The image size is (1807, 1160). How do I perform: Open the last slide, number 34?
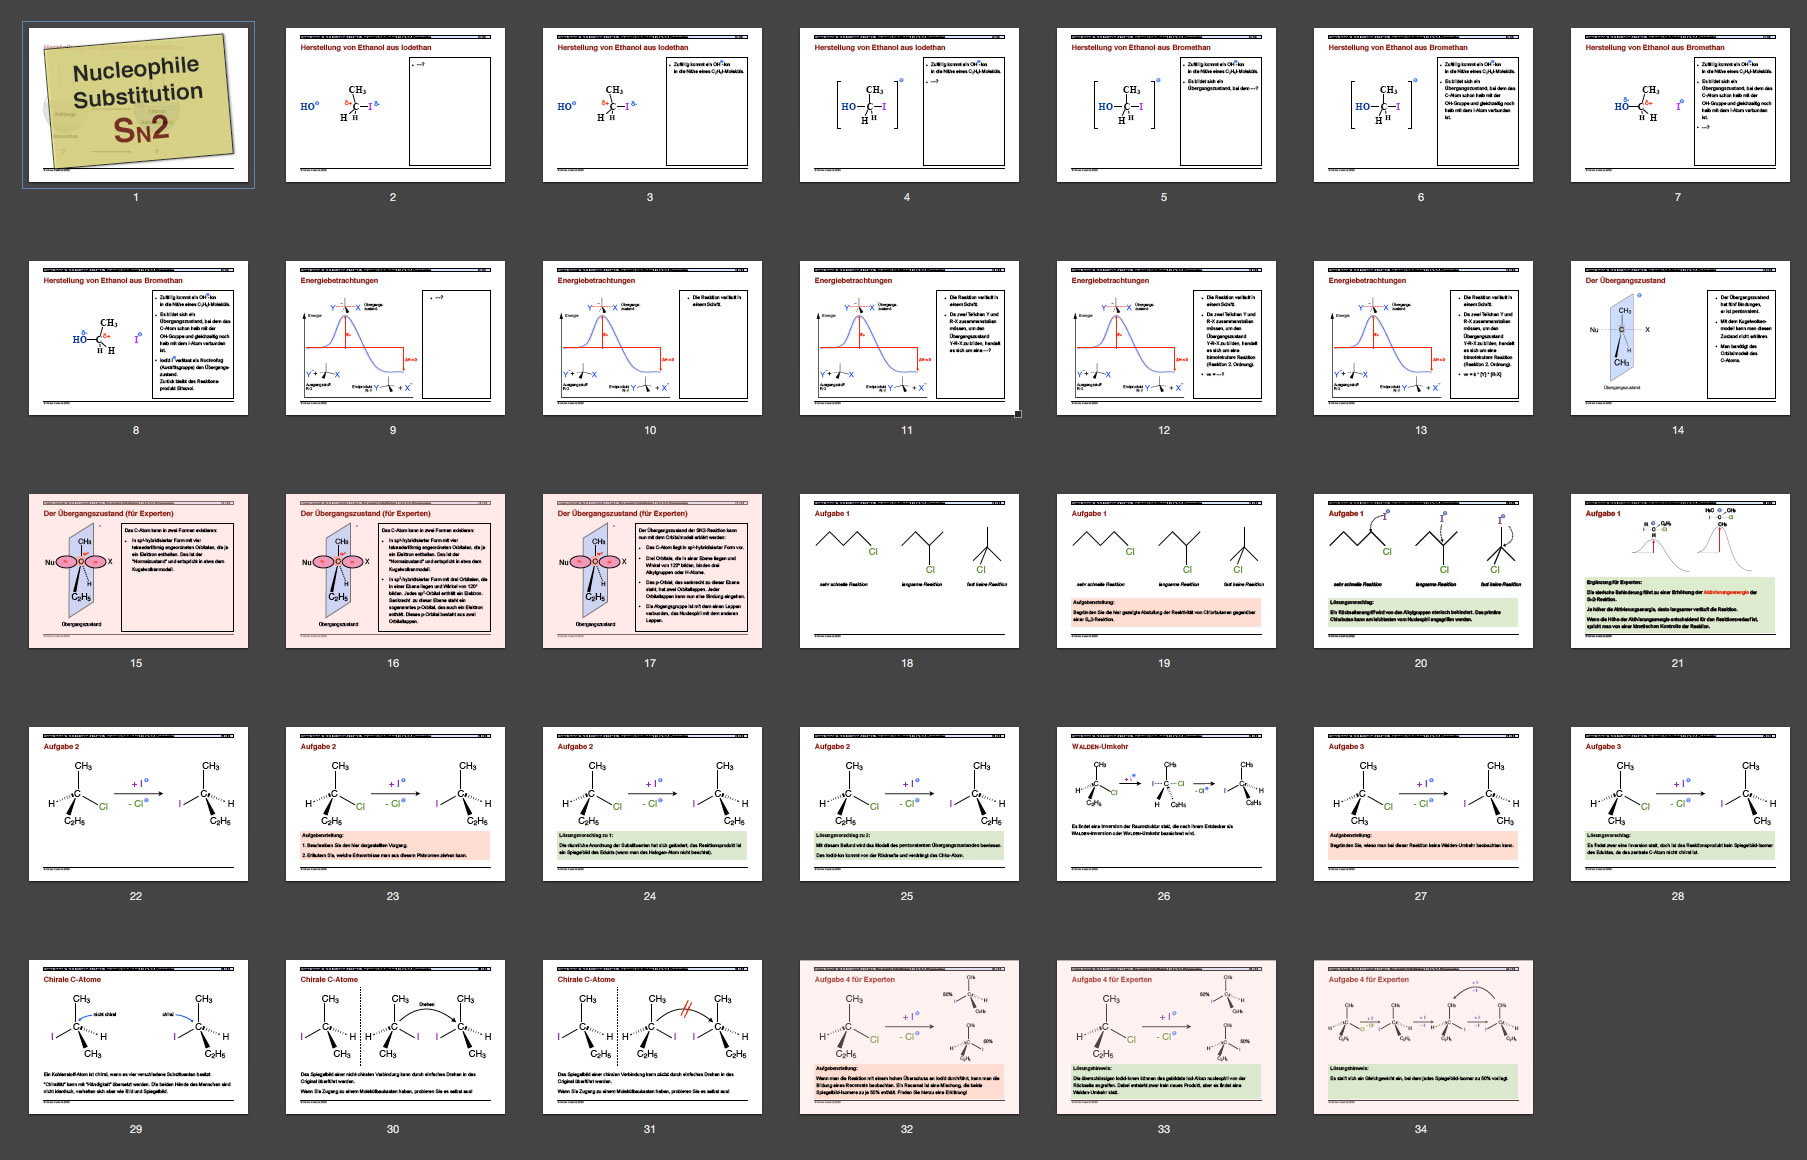1423,1037
